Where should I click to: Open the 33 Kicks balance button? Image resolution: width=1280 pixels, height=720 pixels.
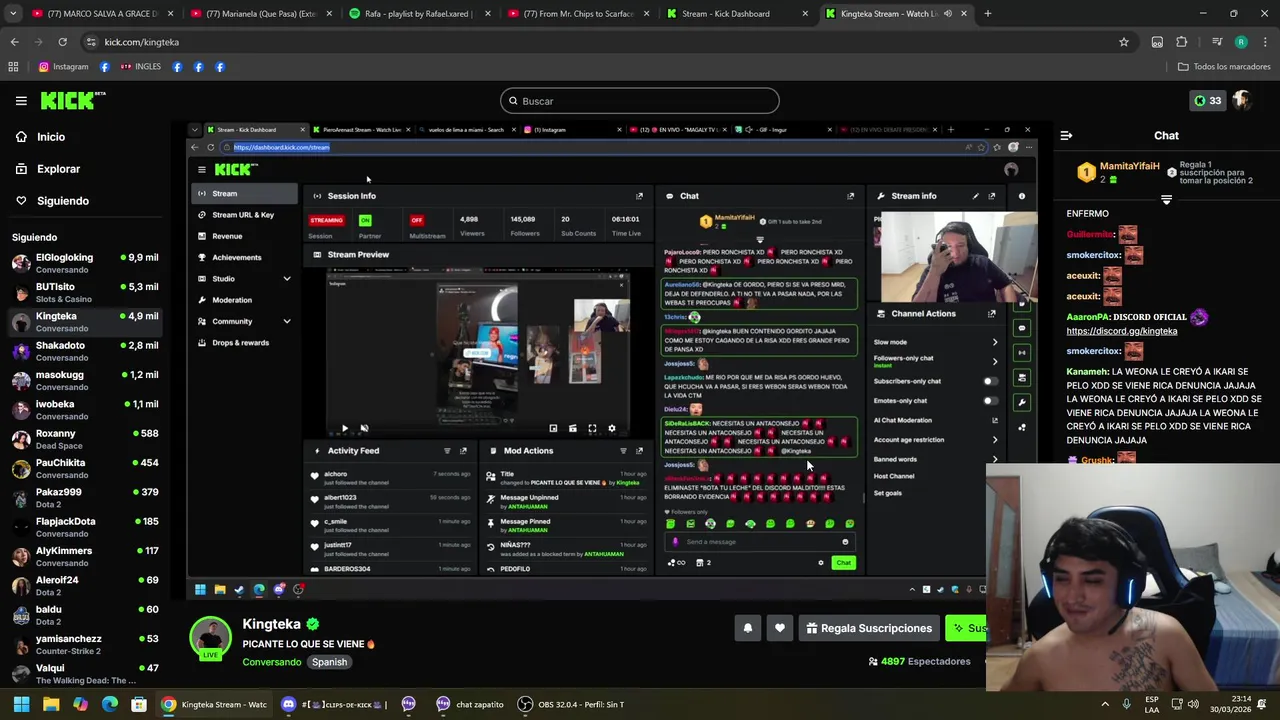pyautogui.click(x=1208, y=100)
